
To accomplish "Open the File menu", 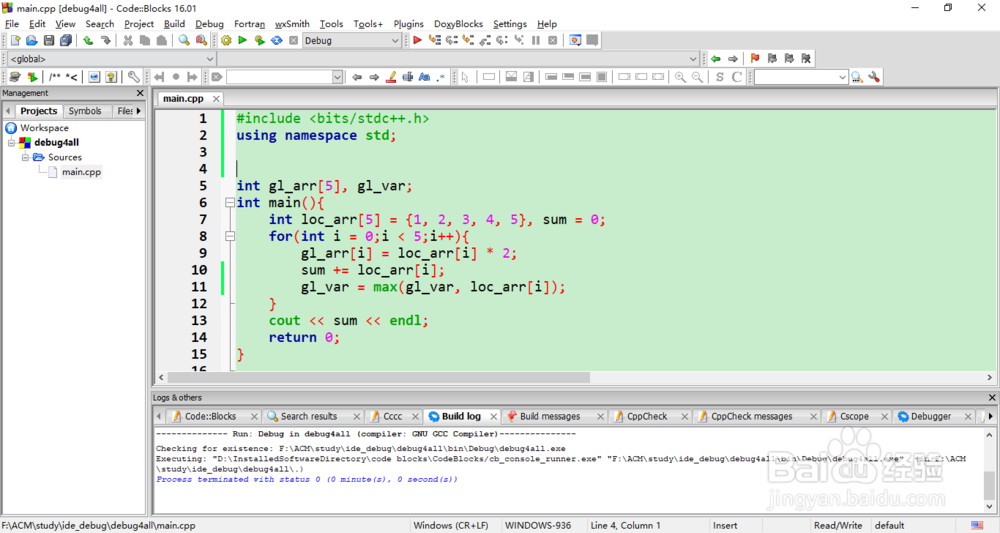I will click(x=11, y=24).
